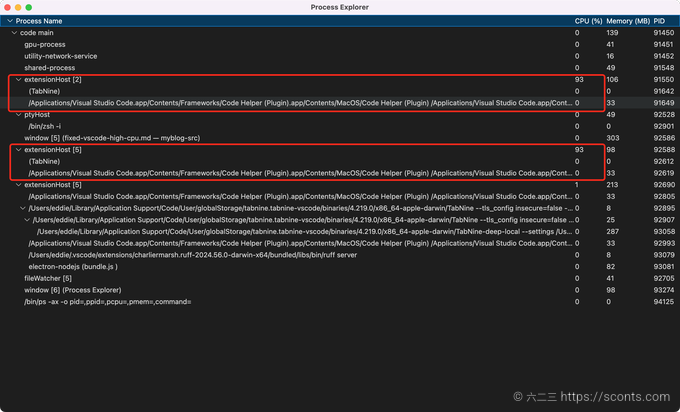Sort by the PID column header

[x=659, y=21]
